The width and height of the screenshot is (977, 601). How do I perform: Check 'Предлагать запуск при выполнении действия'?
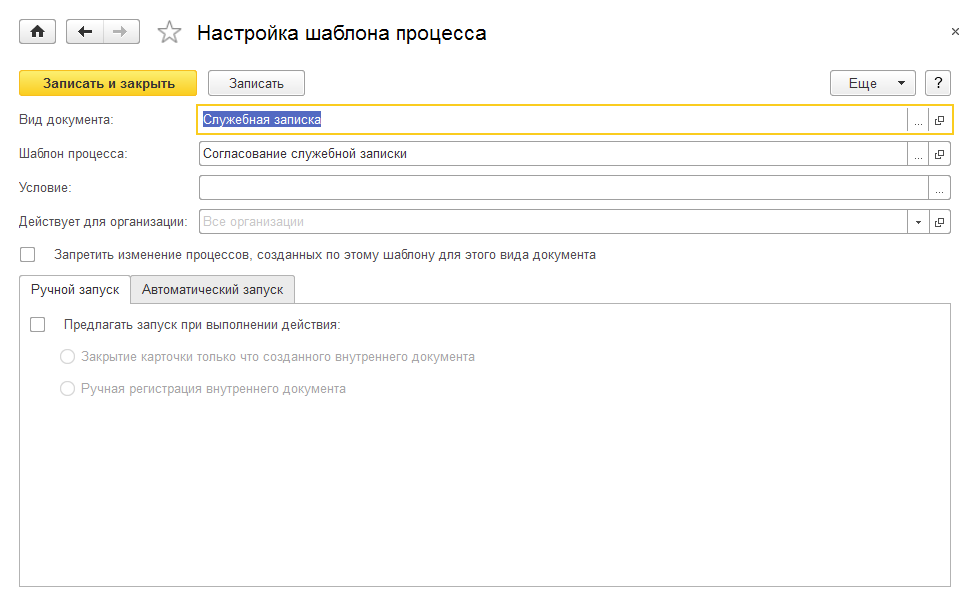pyautogui.click(x=38, y=324)
